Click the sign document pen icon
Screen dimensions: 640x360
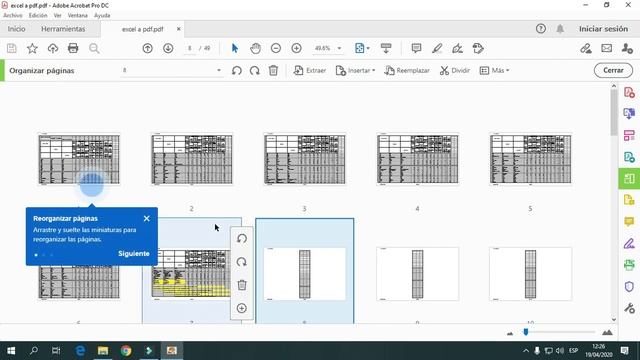tap(458, 48)
